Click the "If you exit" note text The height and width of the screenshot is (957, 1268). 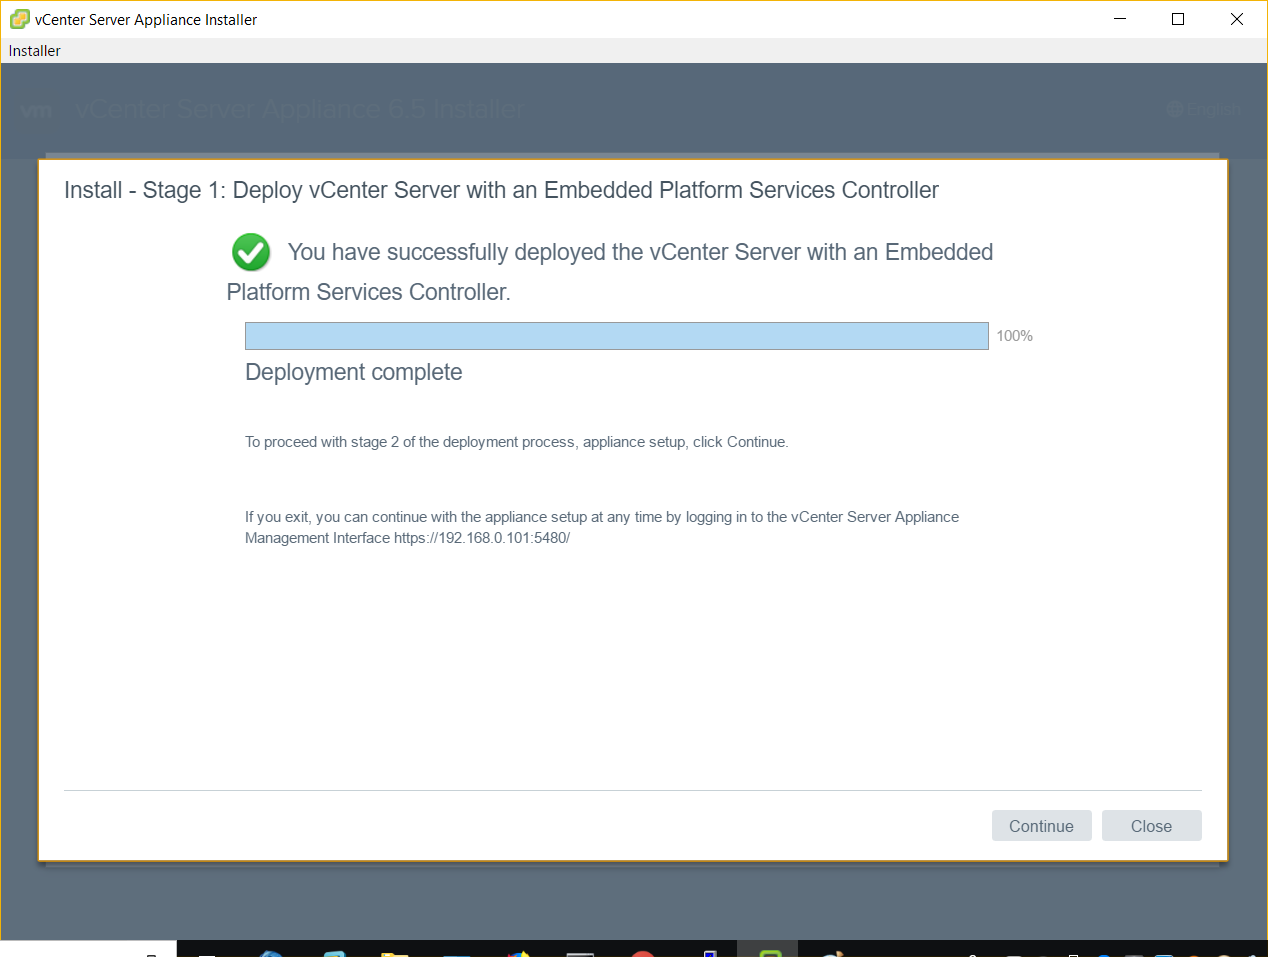point(602,527)
